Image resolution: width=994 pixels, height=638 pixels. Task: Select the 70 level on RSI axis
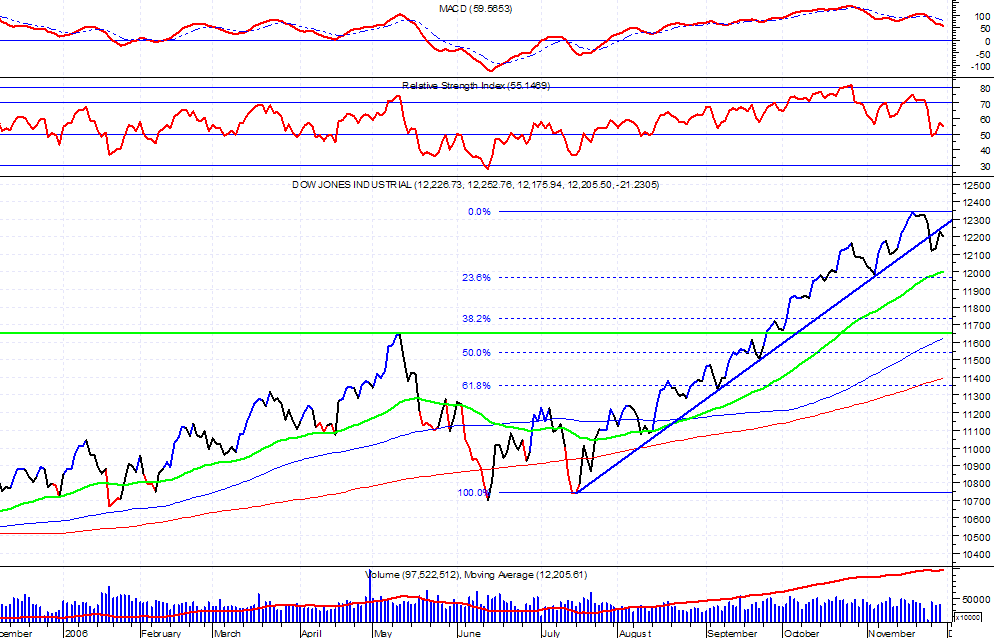tap(984, 105)
